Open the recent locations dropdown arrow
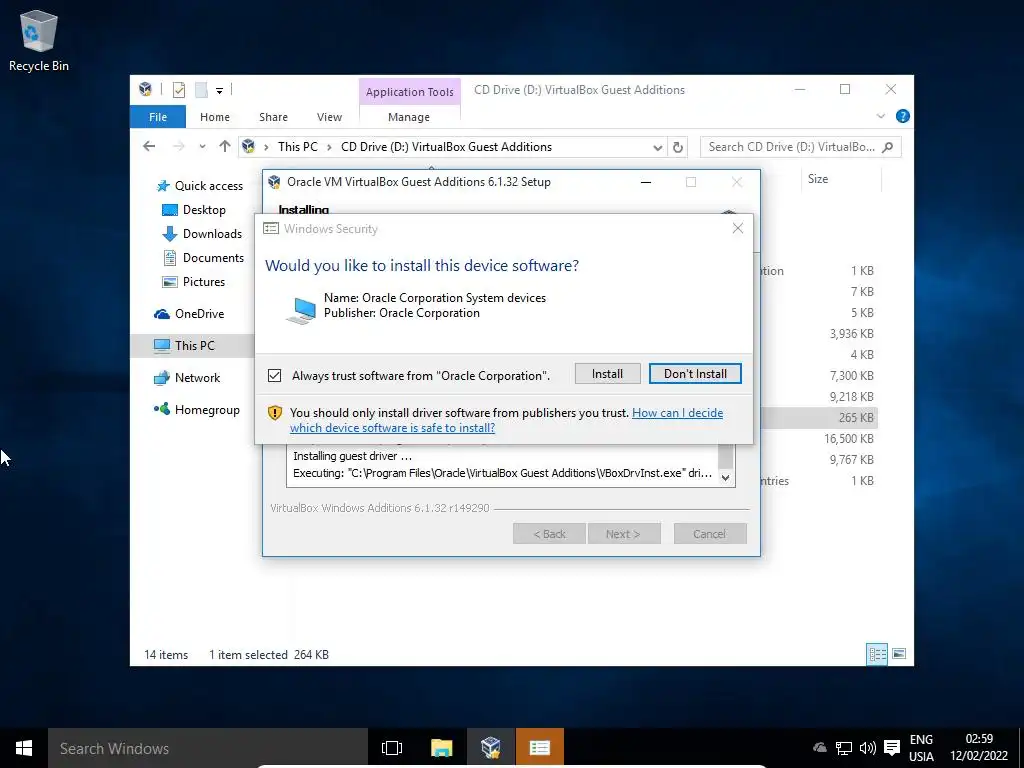Screen dimensions: 1024x768 [202, 147]
